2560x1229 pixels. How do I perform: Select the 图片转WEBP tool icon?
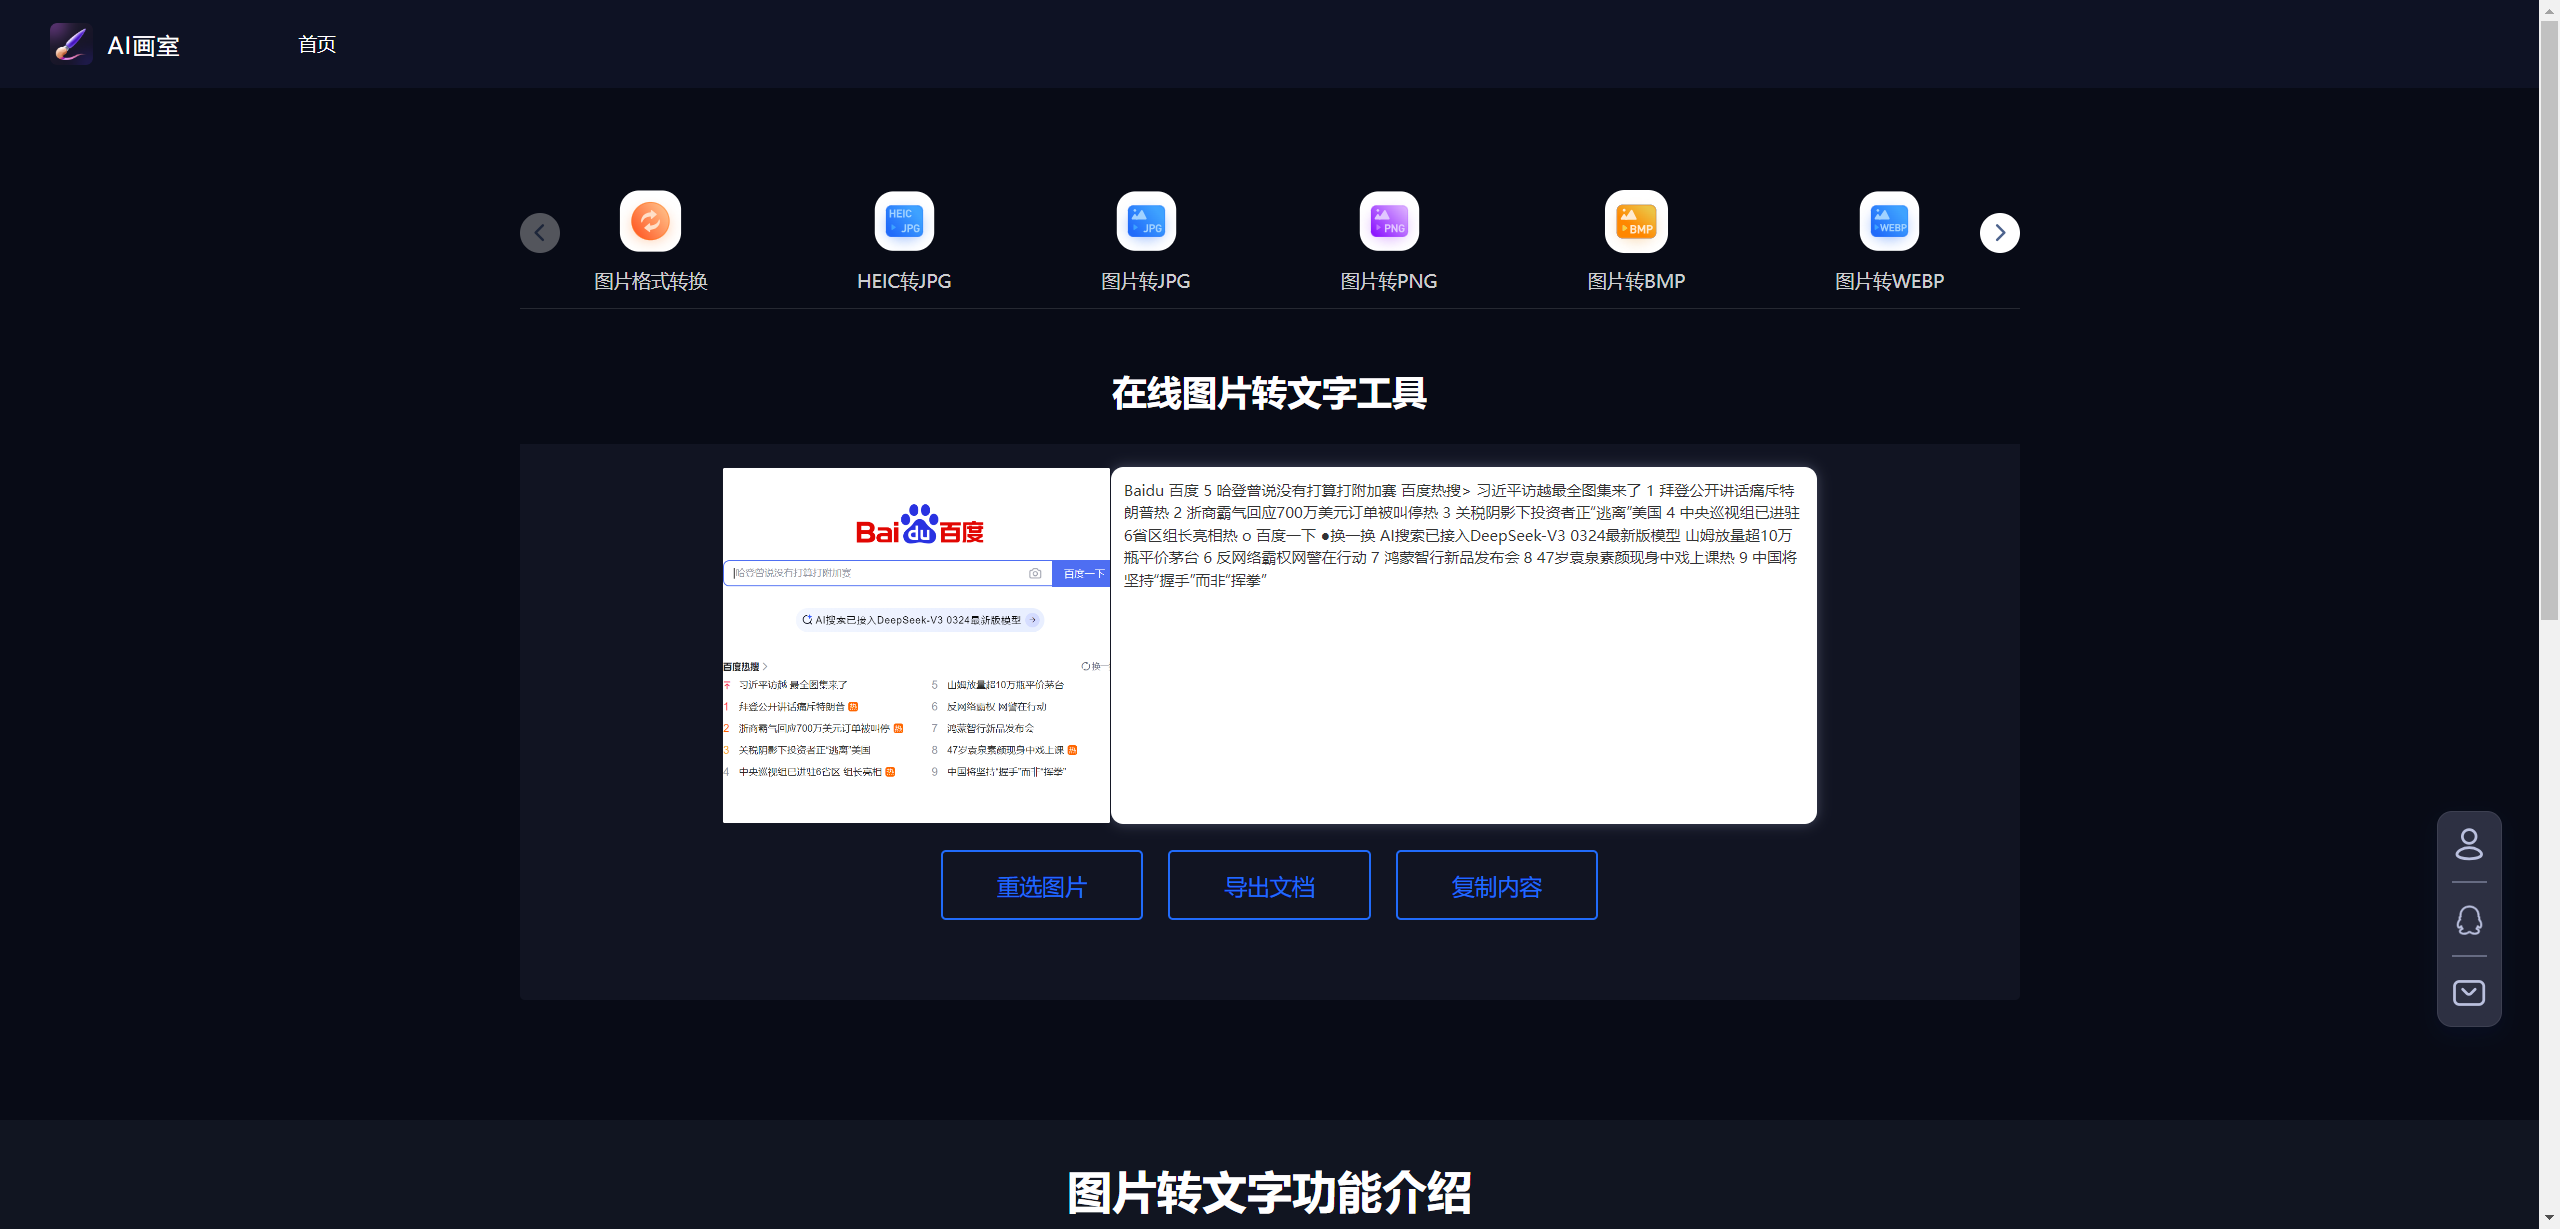click(x=1889, y=221)
